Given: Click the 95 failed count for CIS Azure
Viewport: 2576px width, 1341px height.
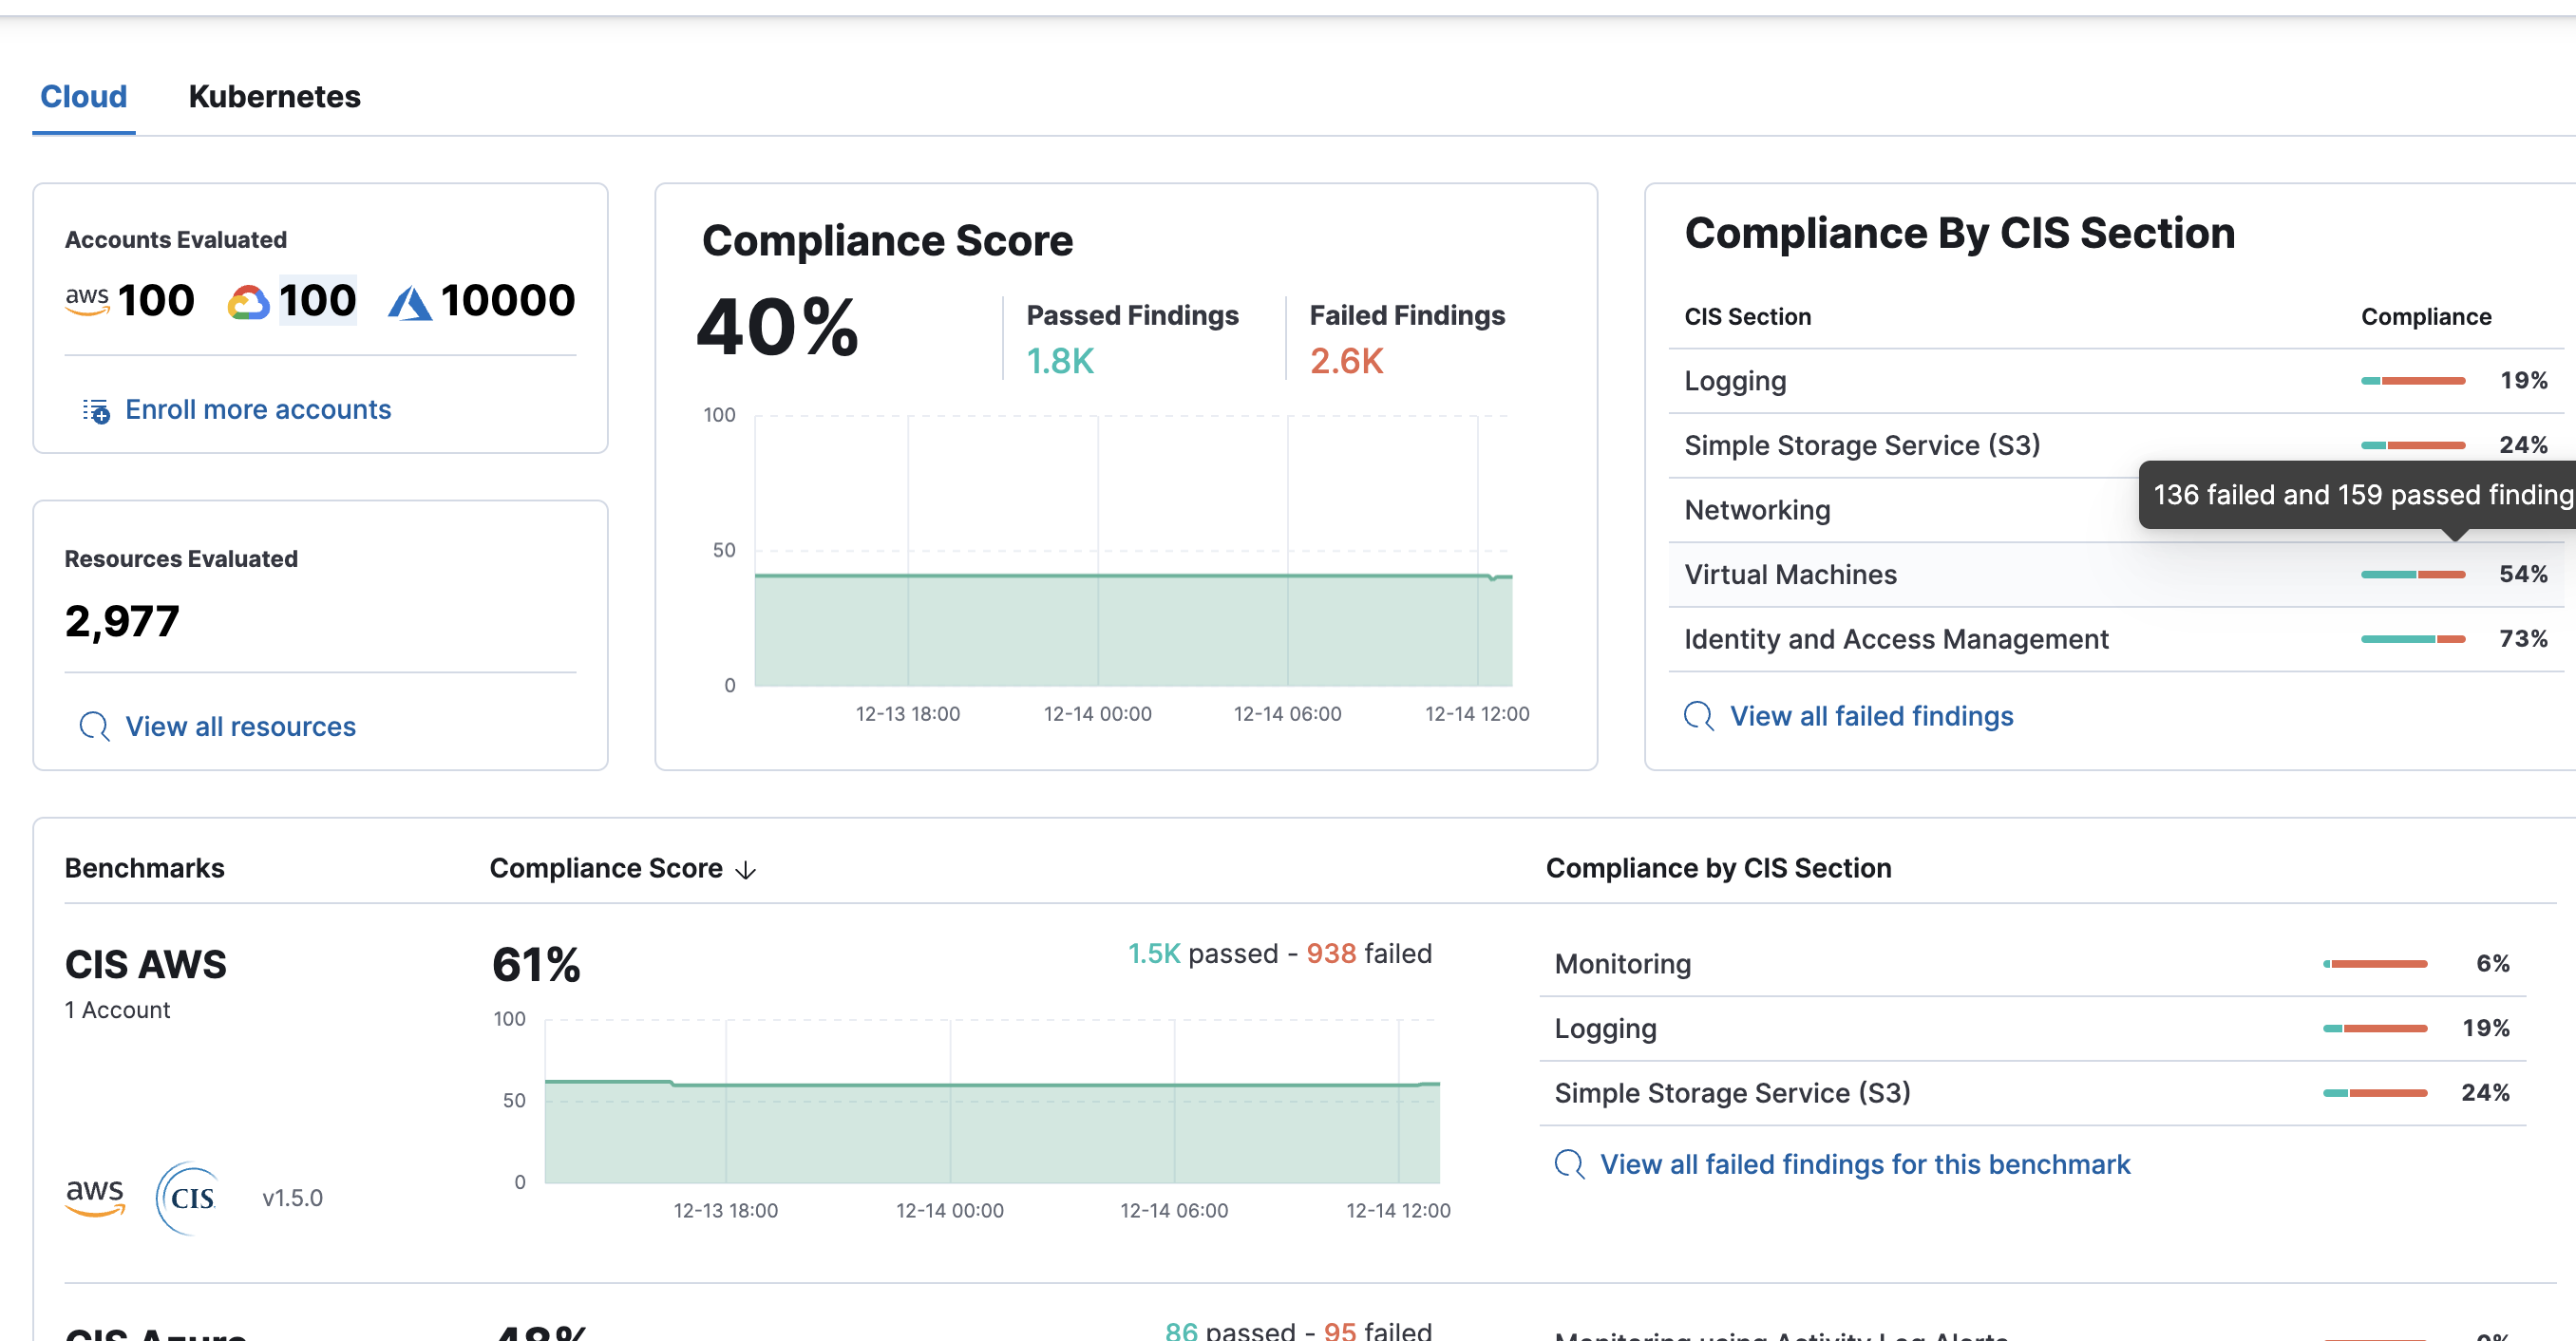Looking at the screenshot, I should click(1340, 1331).
